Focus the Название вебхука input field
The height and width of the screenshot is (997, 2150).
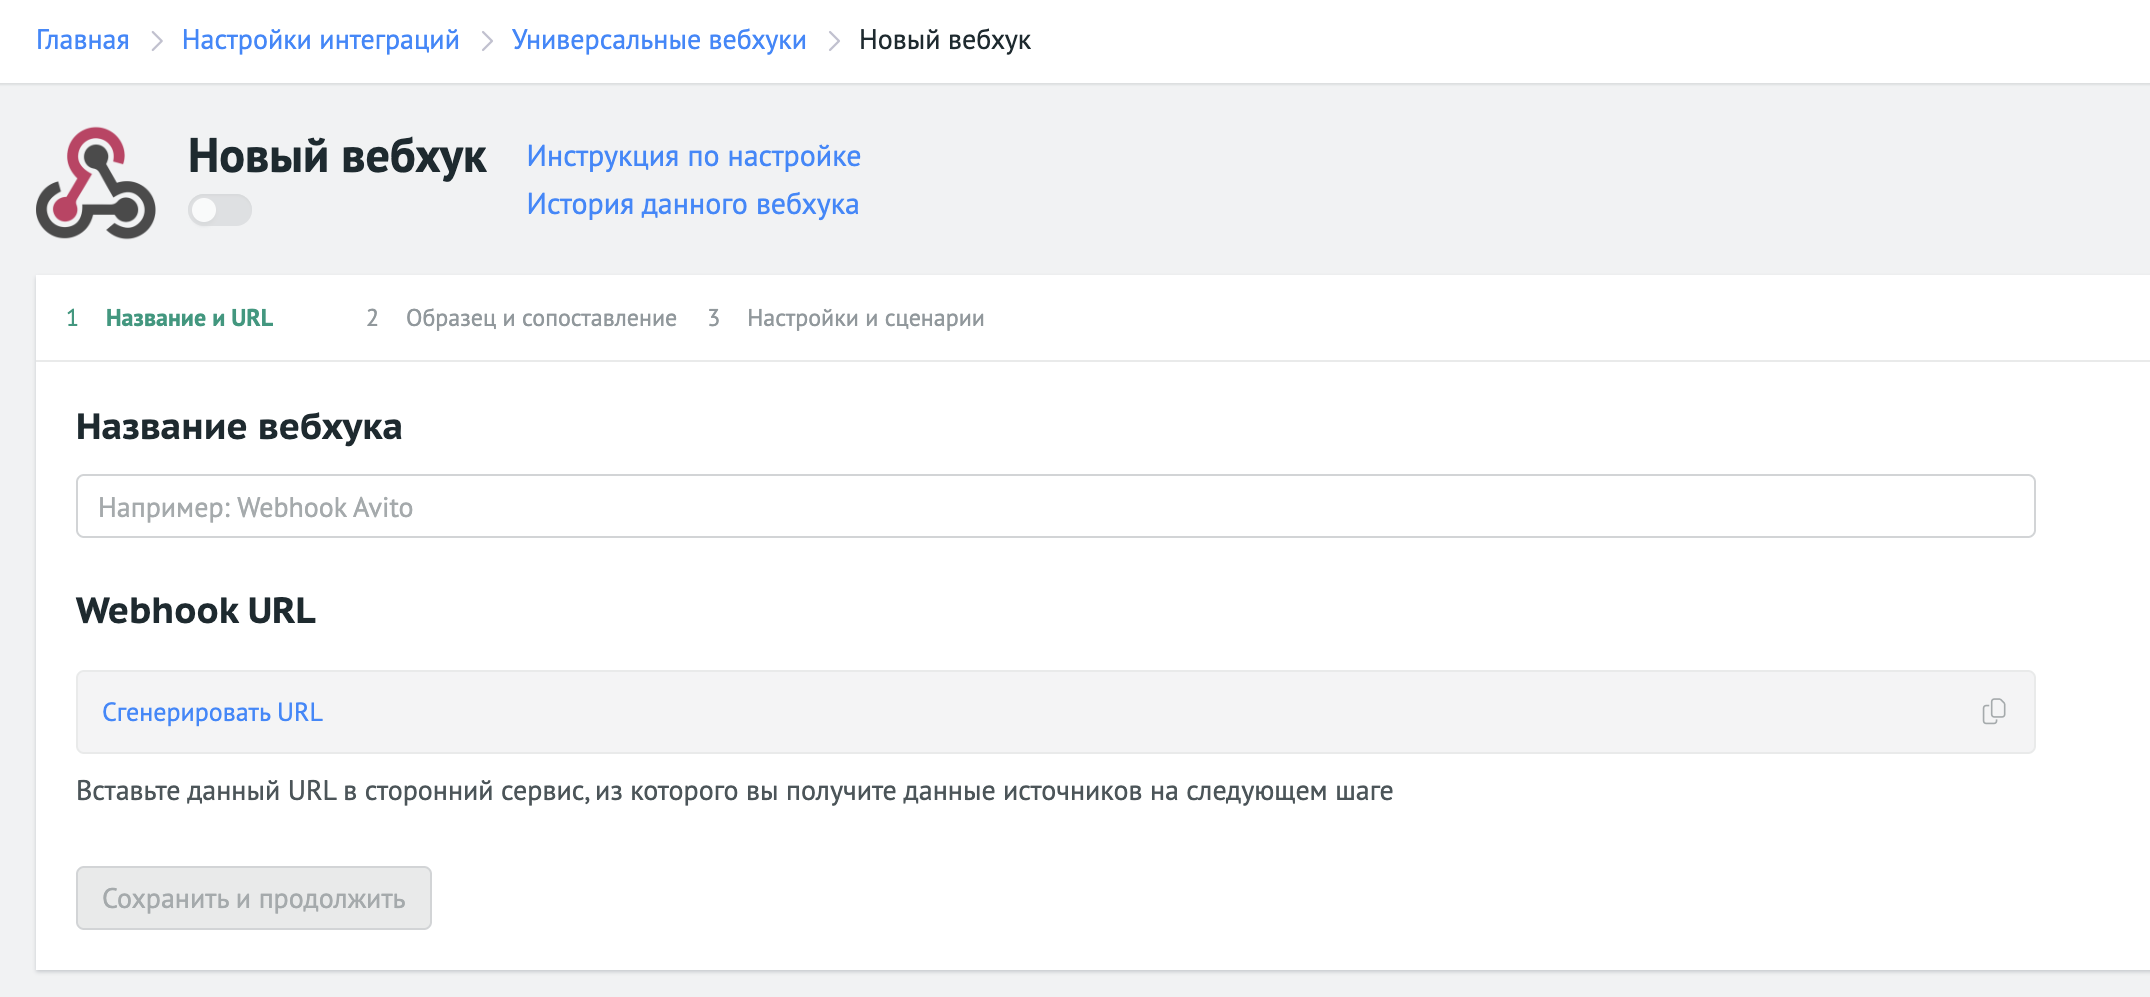1056,506
